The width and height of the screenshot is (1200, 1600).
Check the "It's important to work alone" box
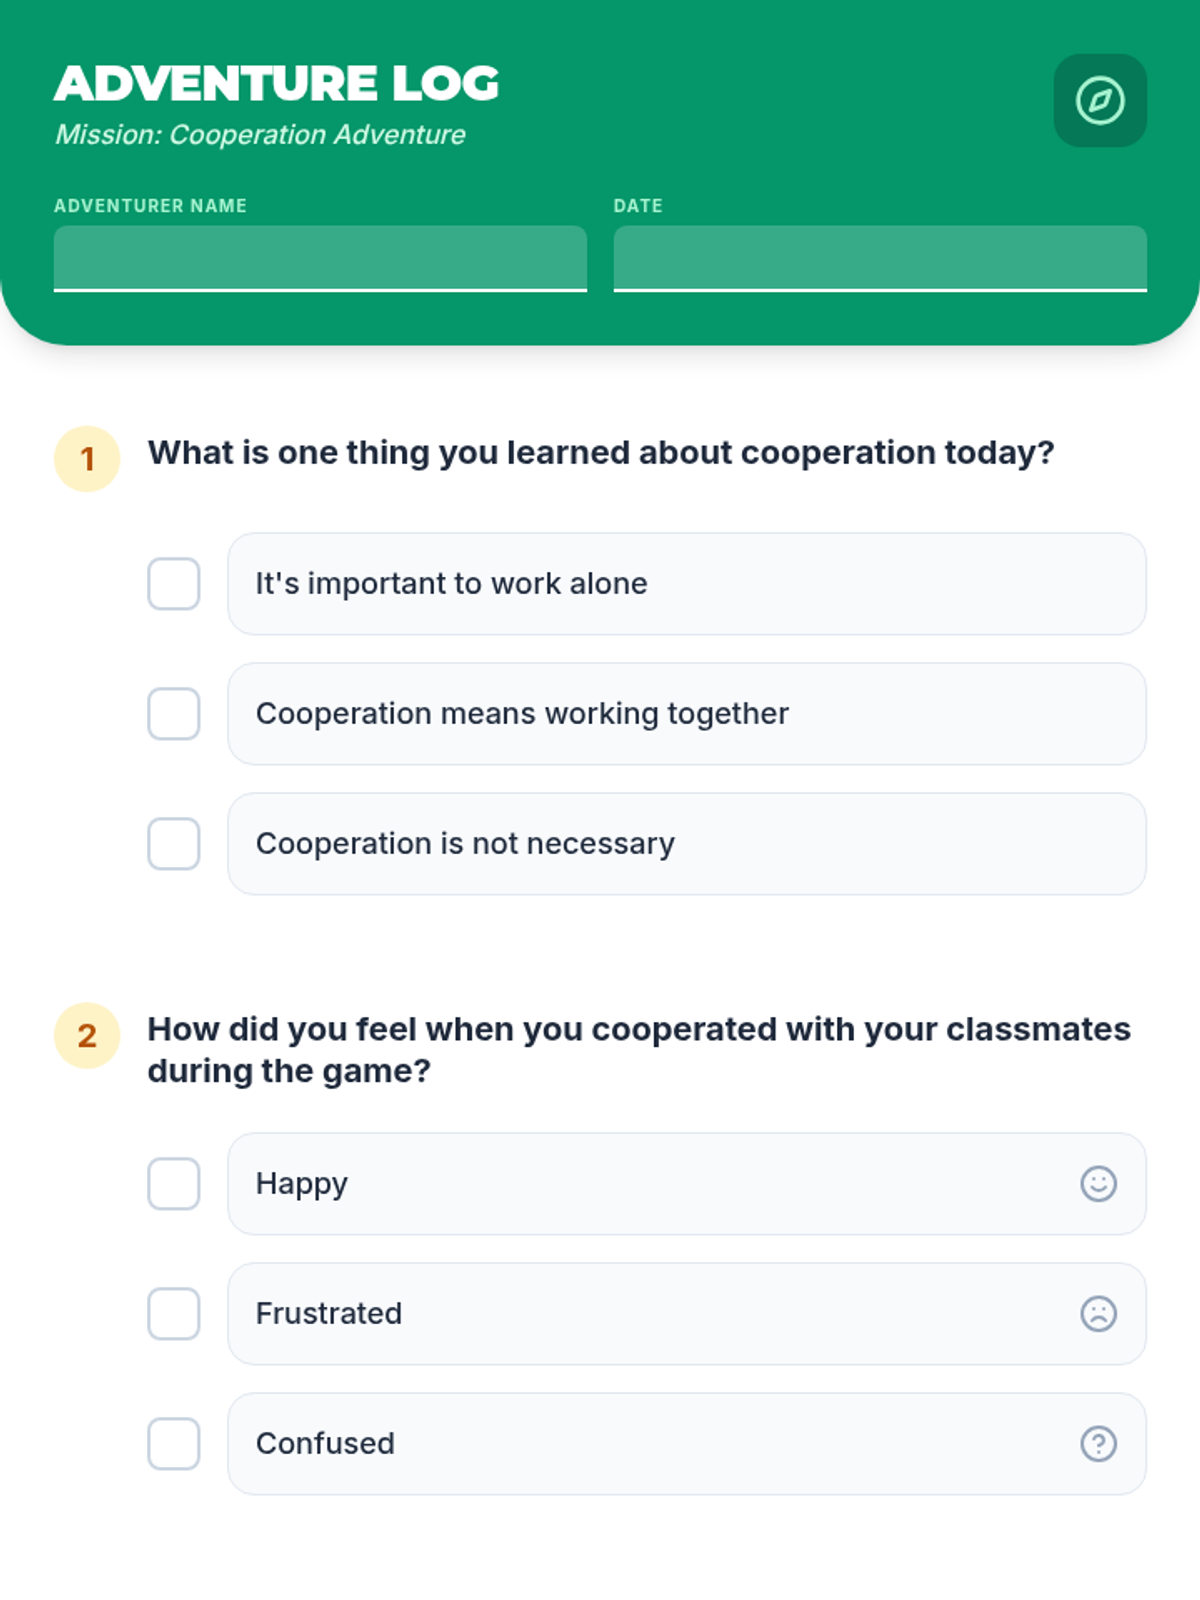tap(174, 584)
